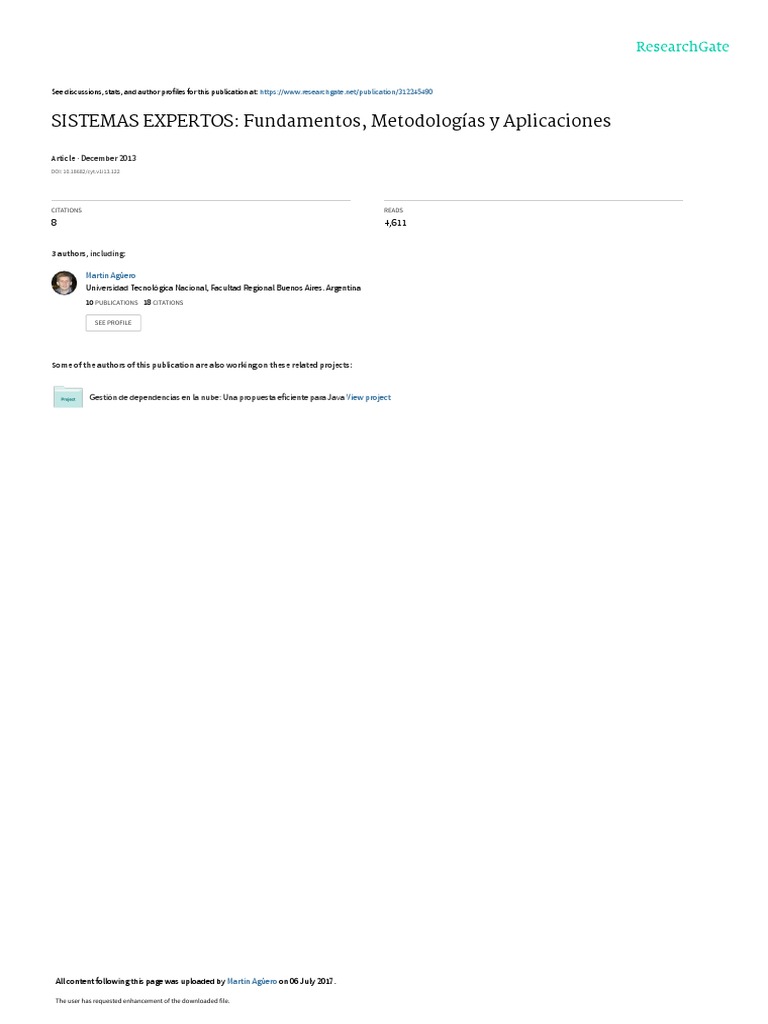Click the green Project folder icon
Screen dimensions: 768x1024
[x=68, y=397]
